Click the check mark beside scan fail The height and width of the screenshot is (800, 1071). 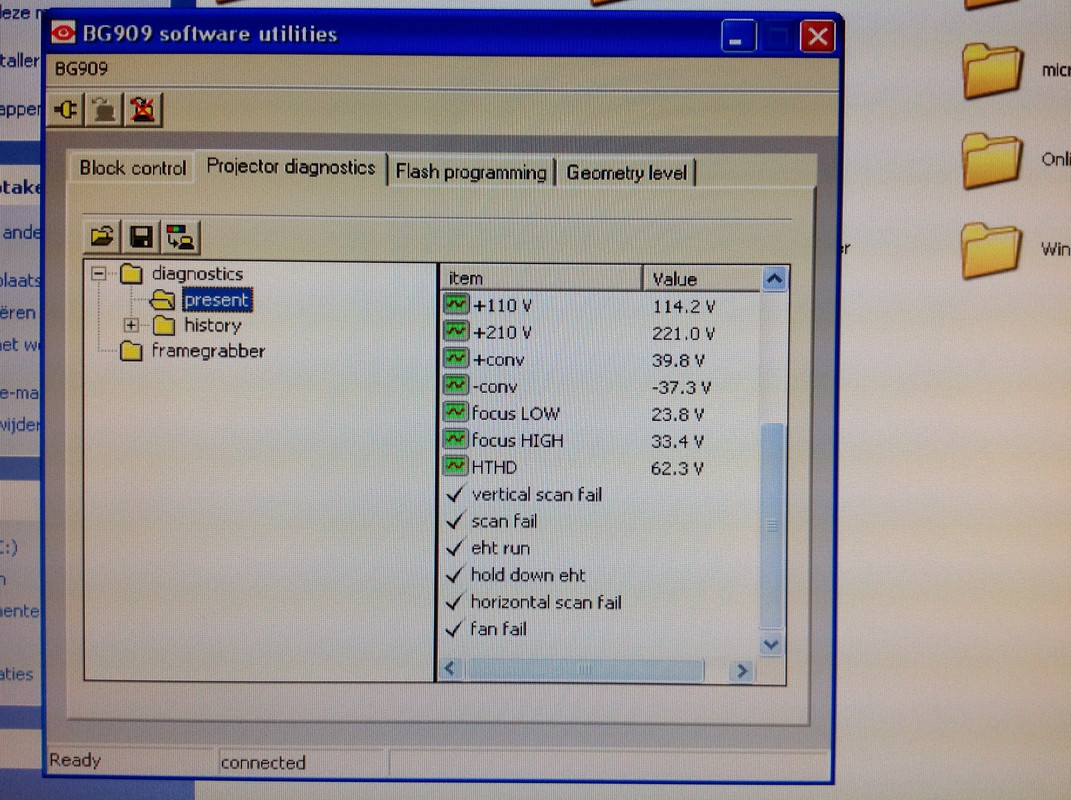456,521
